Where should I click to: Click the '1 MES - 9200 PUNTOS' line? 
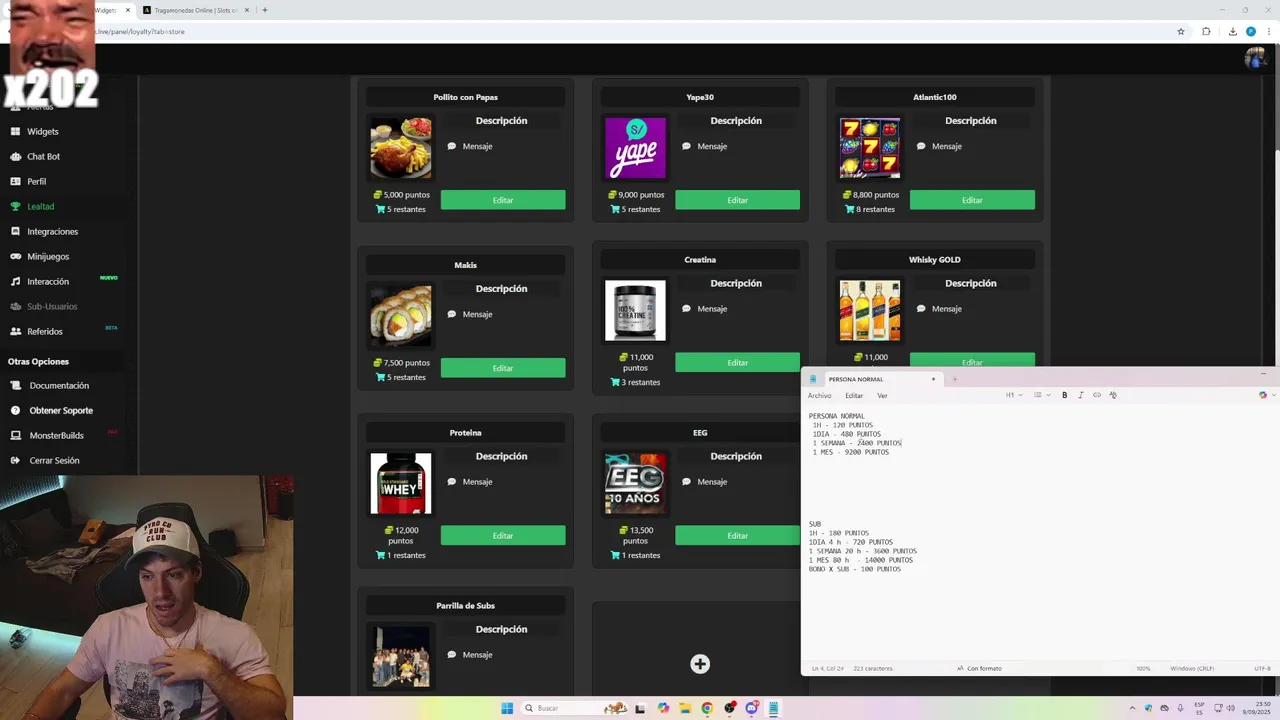[851, 452]
